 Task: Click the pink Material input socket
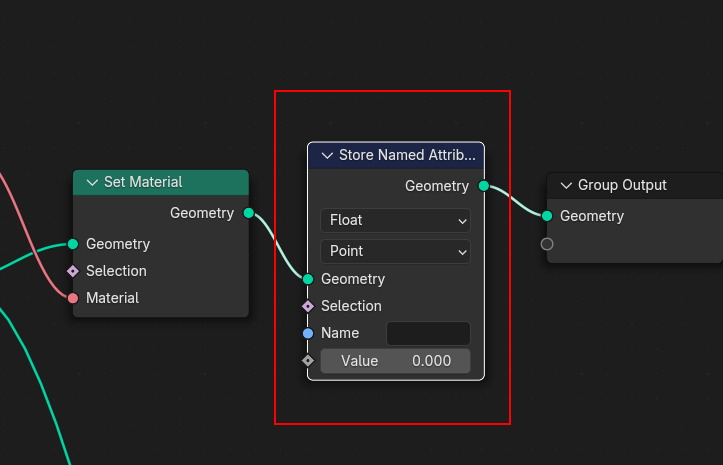73,298
